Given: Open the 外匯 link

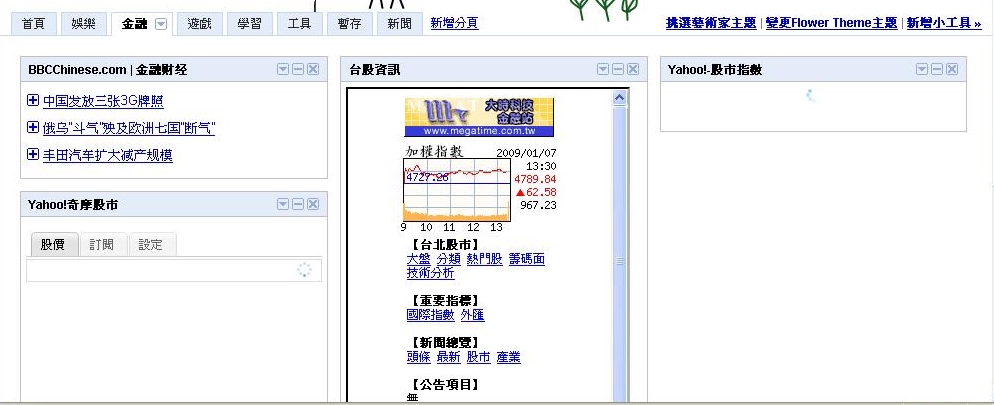Looking at the screenshot, I should [x=472, y=314].
